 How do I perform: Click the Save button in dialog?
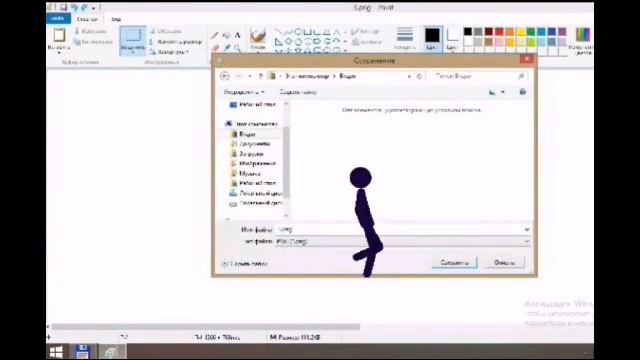(x=454, y=263)
